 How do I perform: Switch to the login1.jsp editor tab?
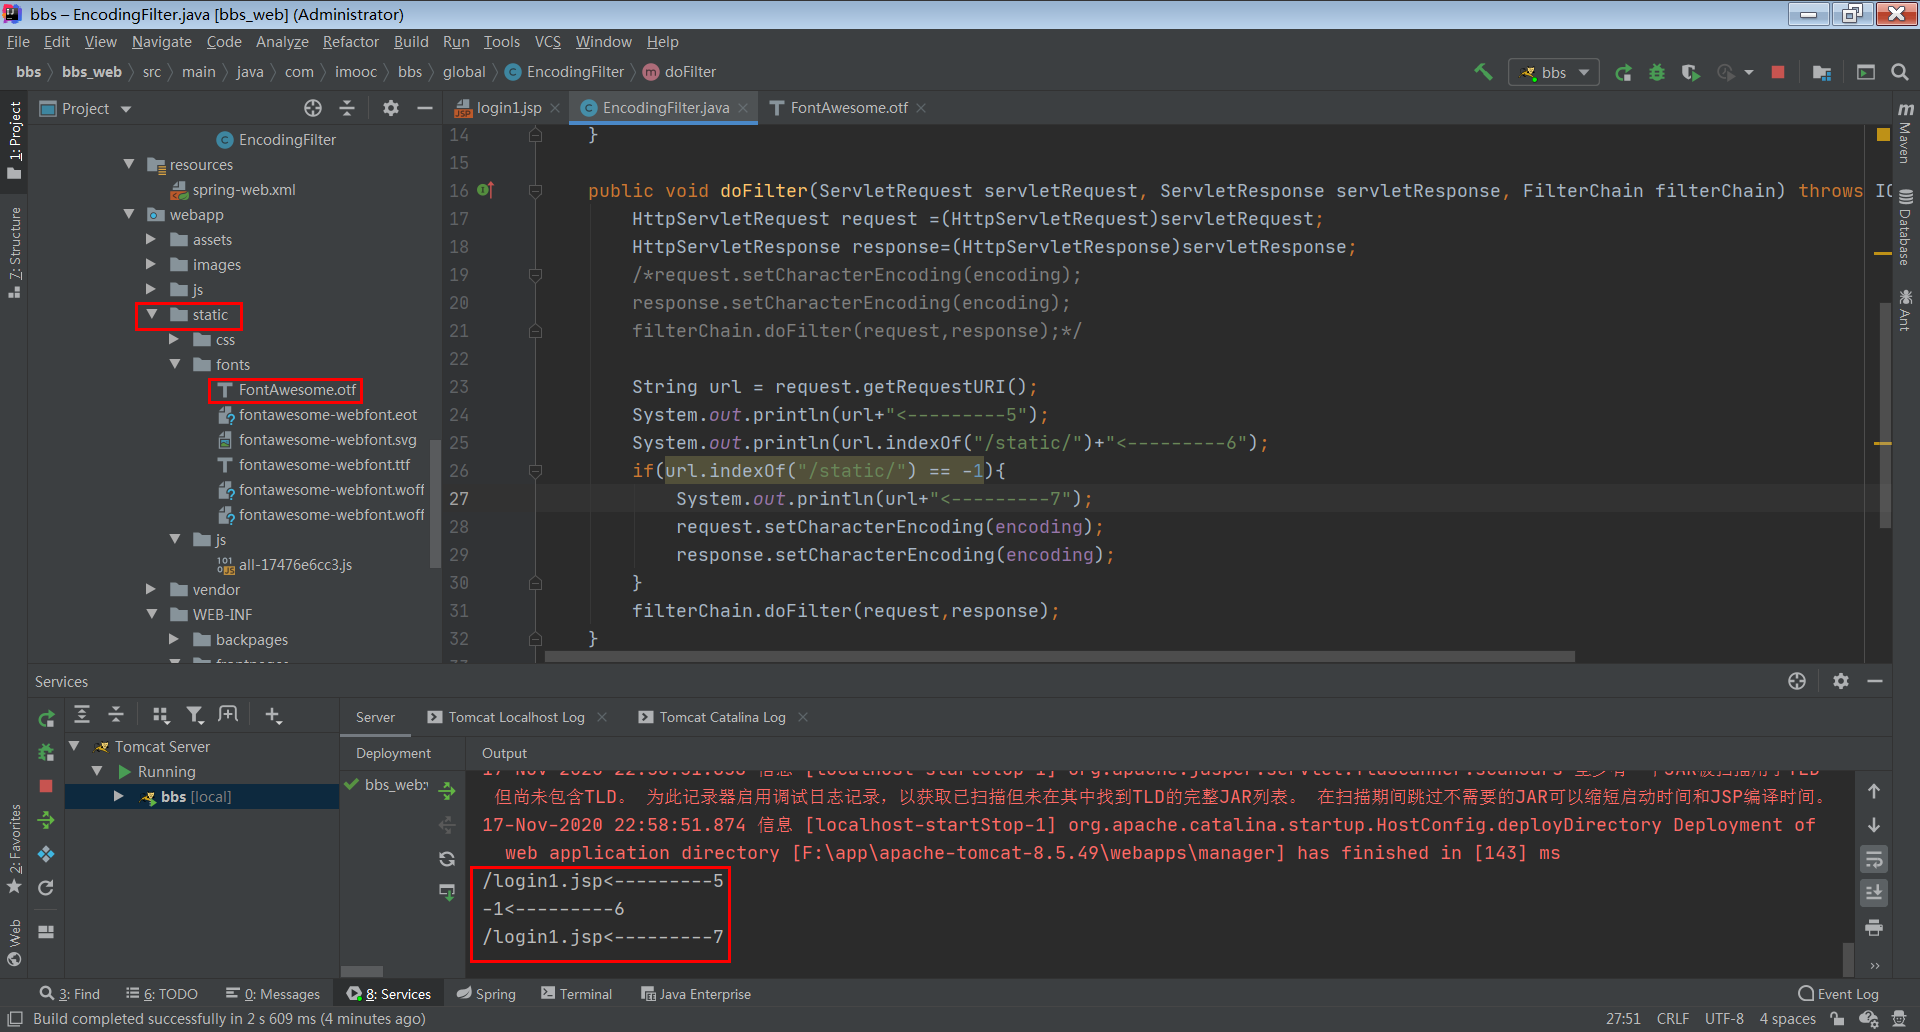point(507,108)
